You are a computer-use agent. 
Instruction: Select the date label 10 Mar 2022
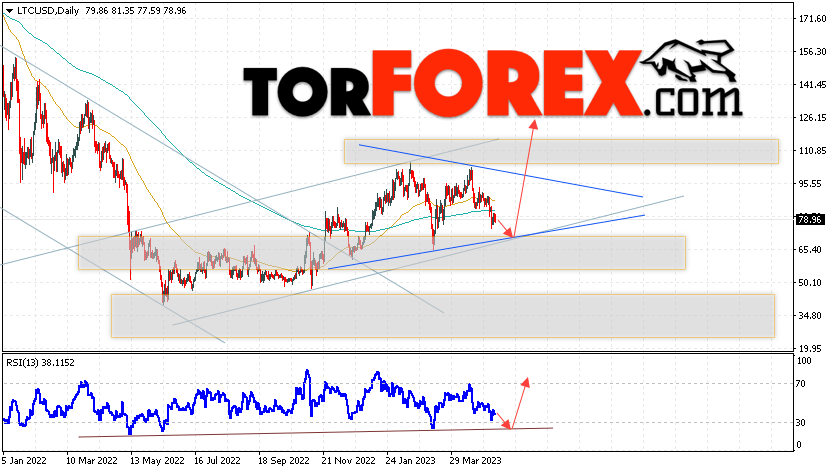[x=92, y=460]
